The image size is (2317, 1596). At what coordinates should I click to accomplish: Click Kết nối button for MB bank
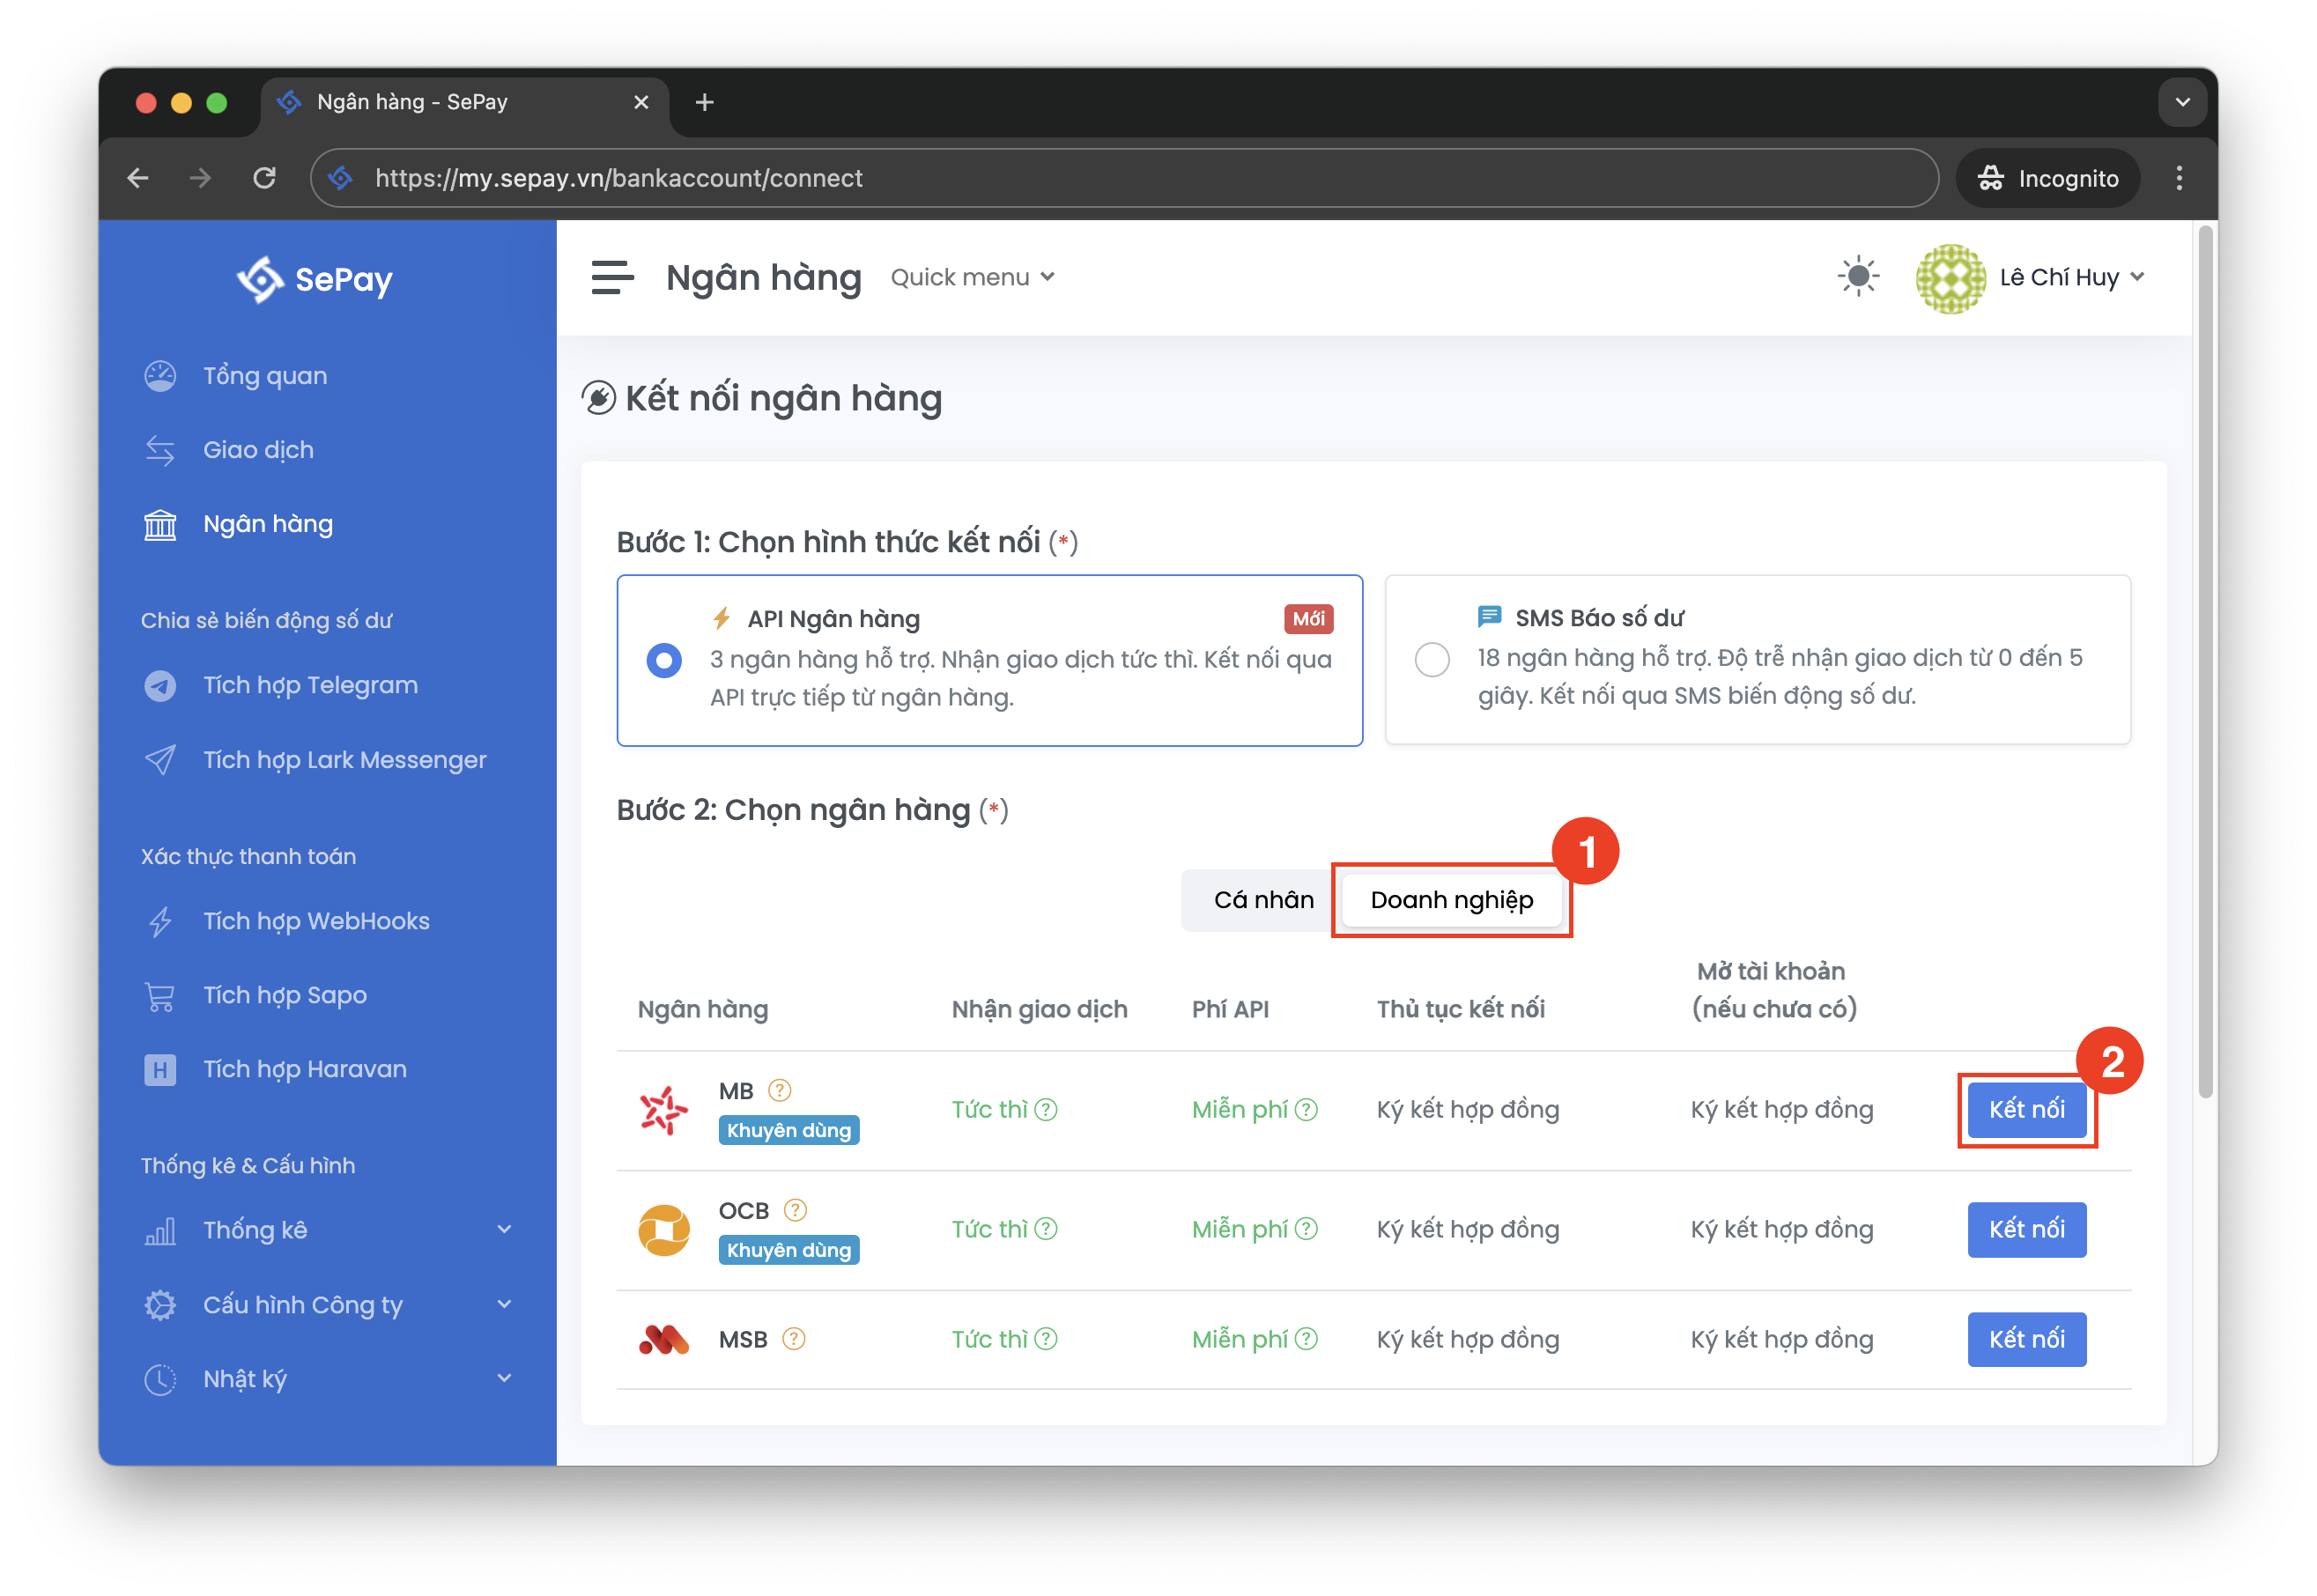(2026, 1109)
